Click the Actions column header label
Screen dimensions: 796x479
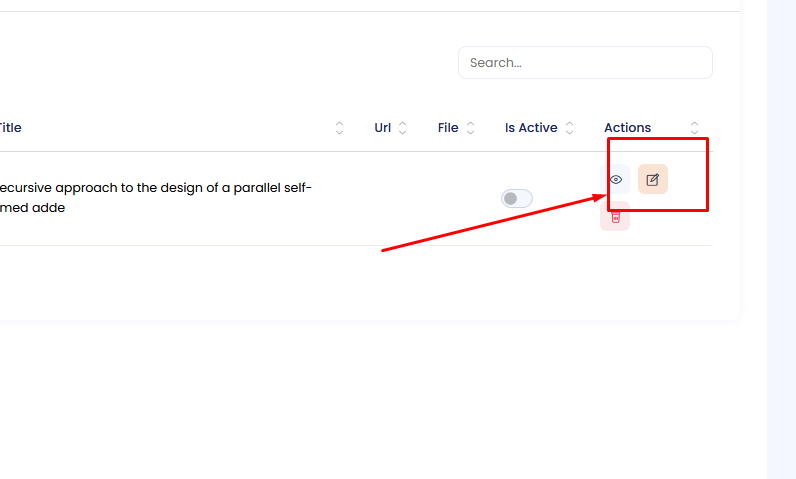click(x=627, y=128)
